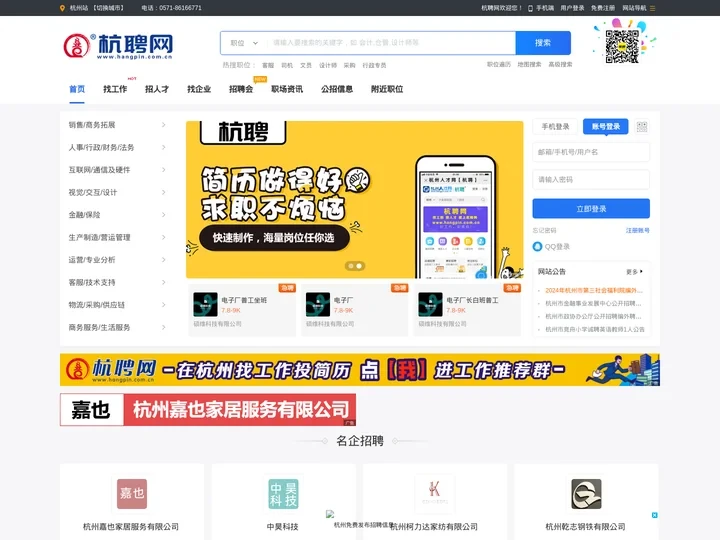Open 公招信息 navigation tab
Screen dimensions: 720x540
point(337,89)
